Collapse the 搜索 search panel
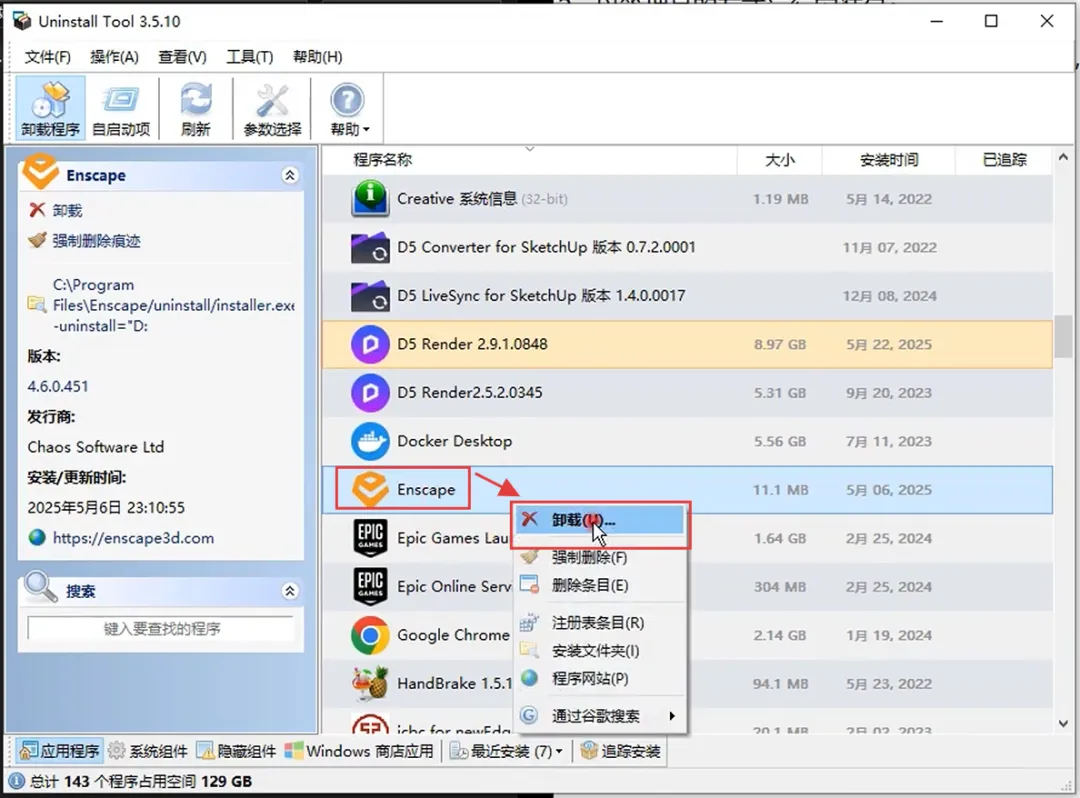This screenshot has height=798, width=1080. click(x=290, y=591)
